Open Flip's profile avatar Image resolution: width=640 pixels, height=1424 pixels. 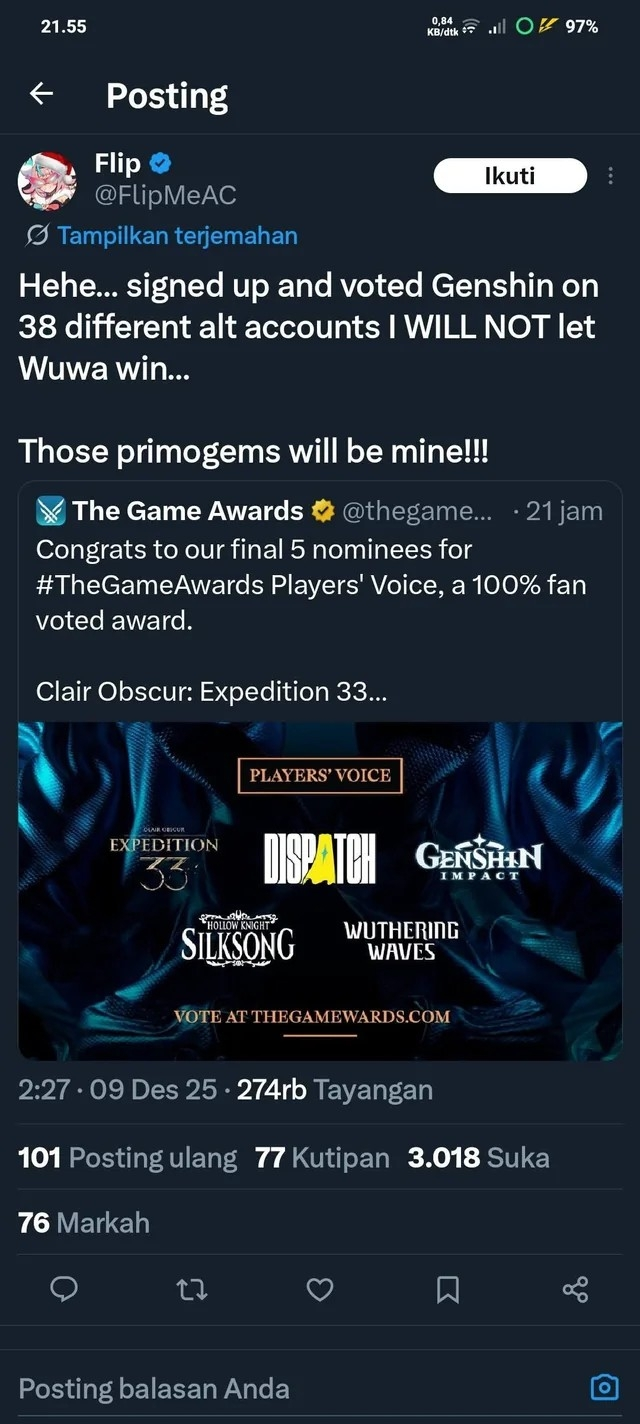click(x=48, y=182)
